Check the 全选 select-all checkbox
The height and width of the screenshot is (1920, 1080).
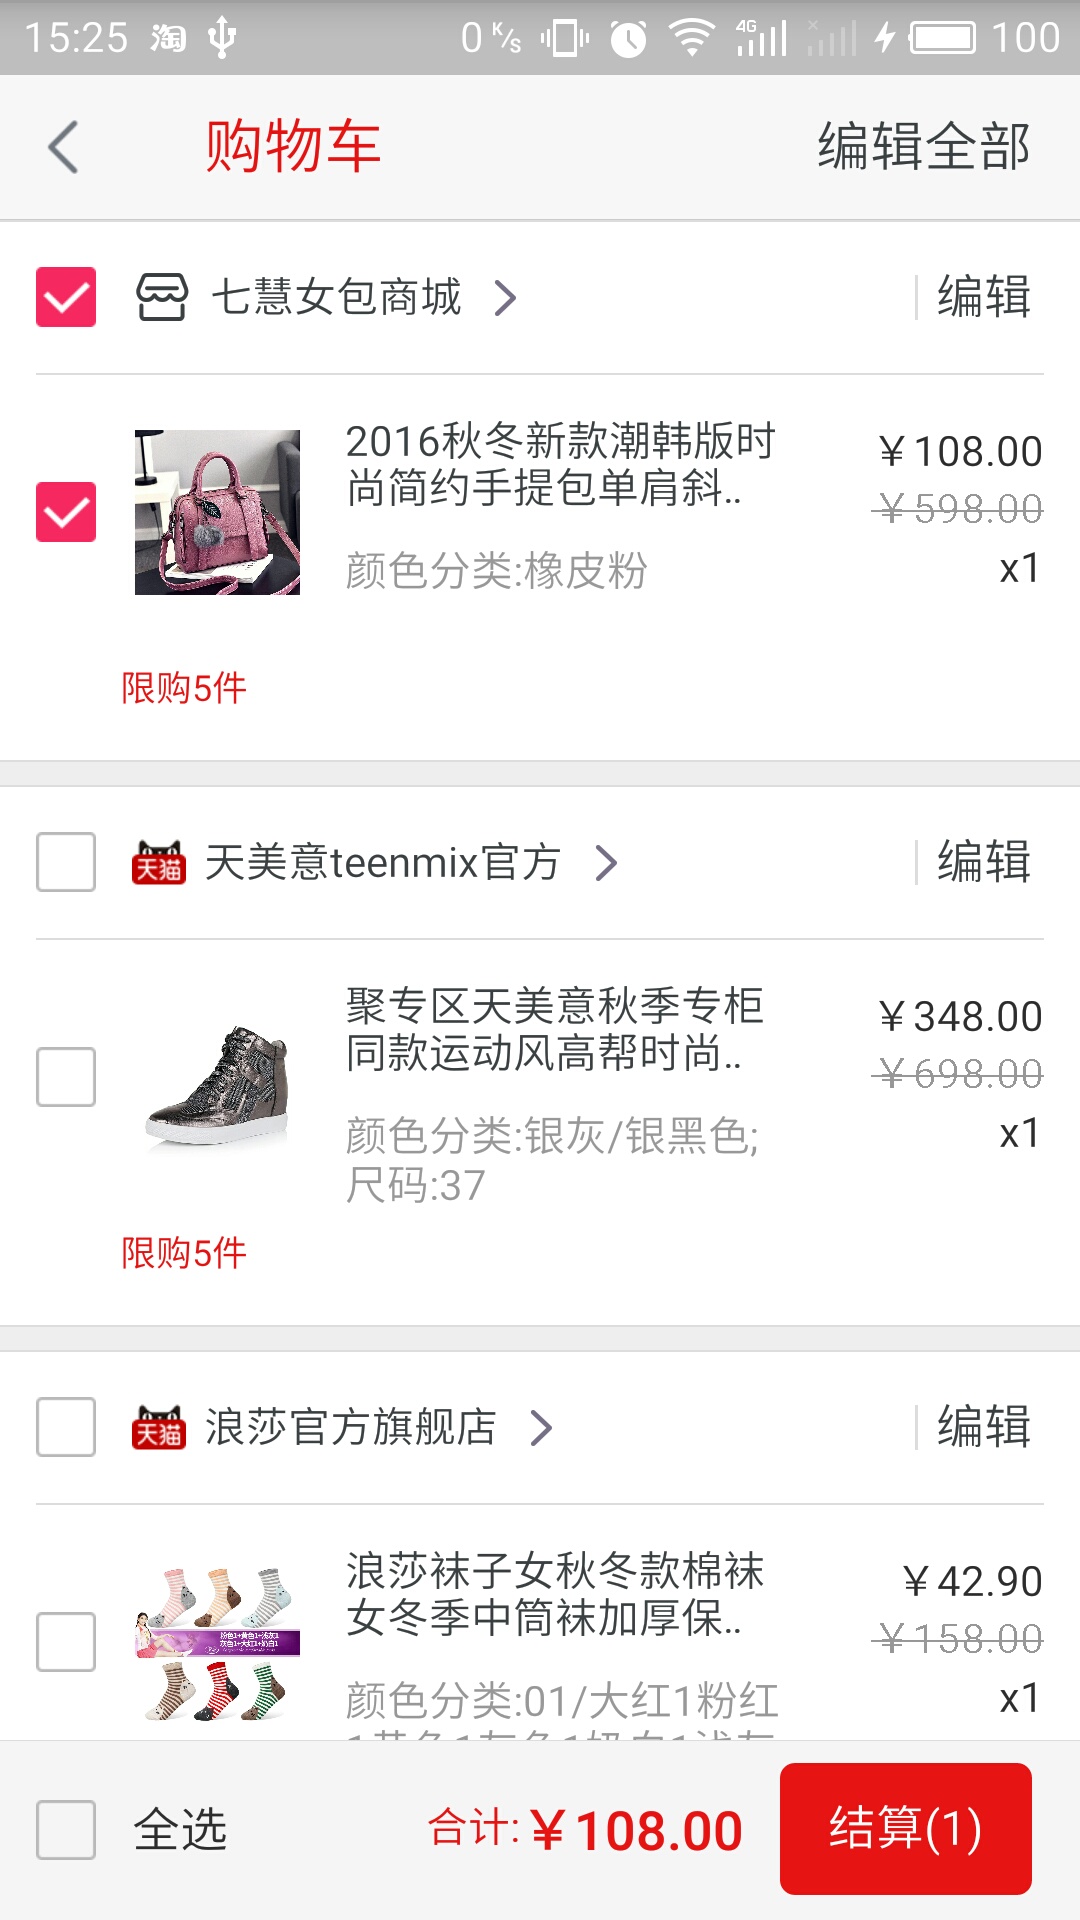coord(66,1829)
